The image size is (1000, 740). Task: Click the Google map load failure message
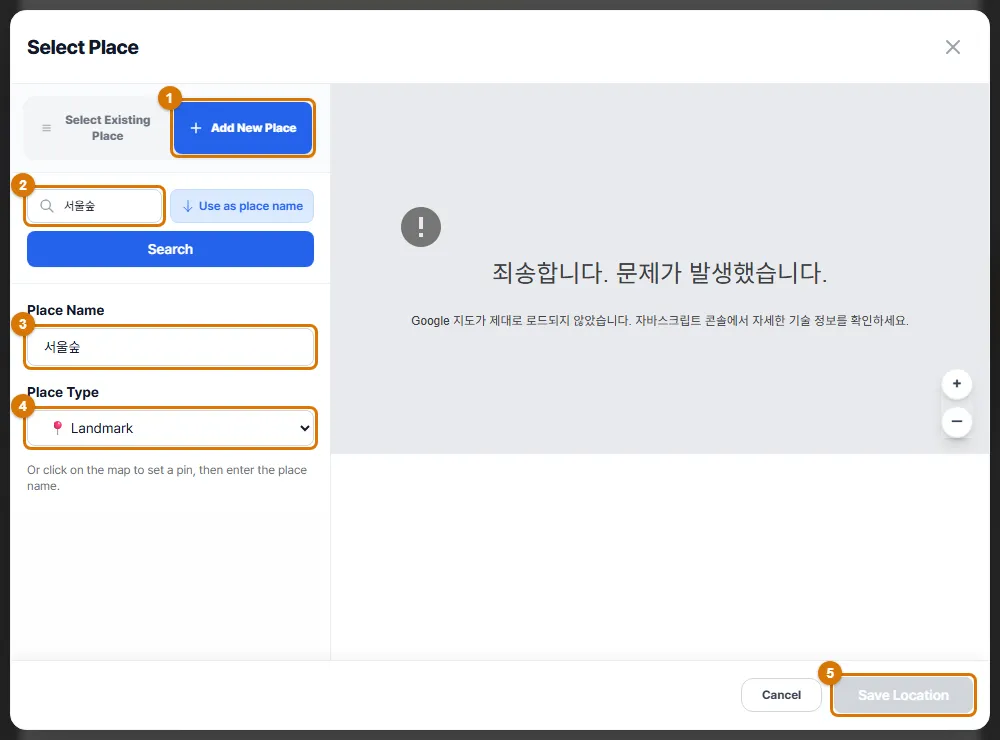(659, 320)
